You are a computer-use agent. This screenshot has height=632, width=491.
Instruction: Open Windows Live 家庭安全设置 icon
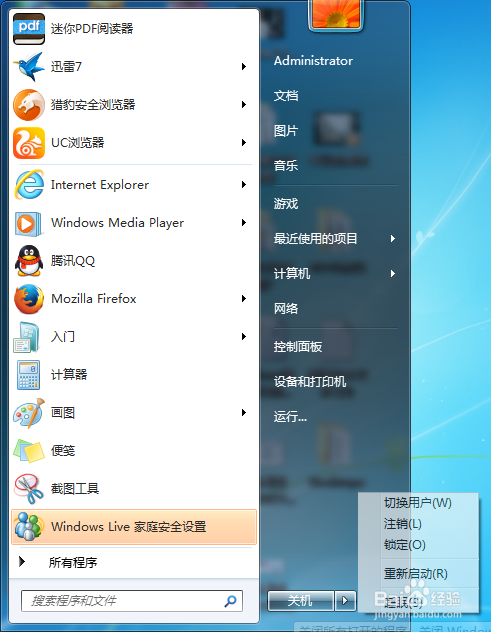[29, 527]
